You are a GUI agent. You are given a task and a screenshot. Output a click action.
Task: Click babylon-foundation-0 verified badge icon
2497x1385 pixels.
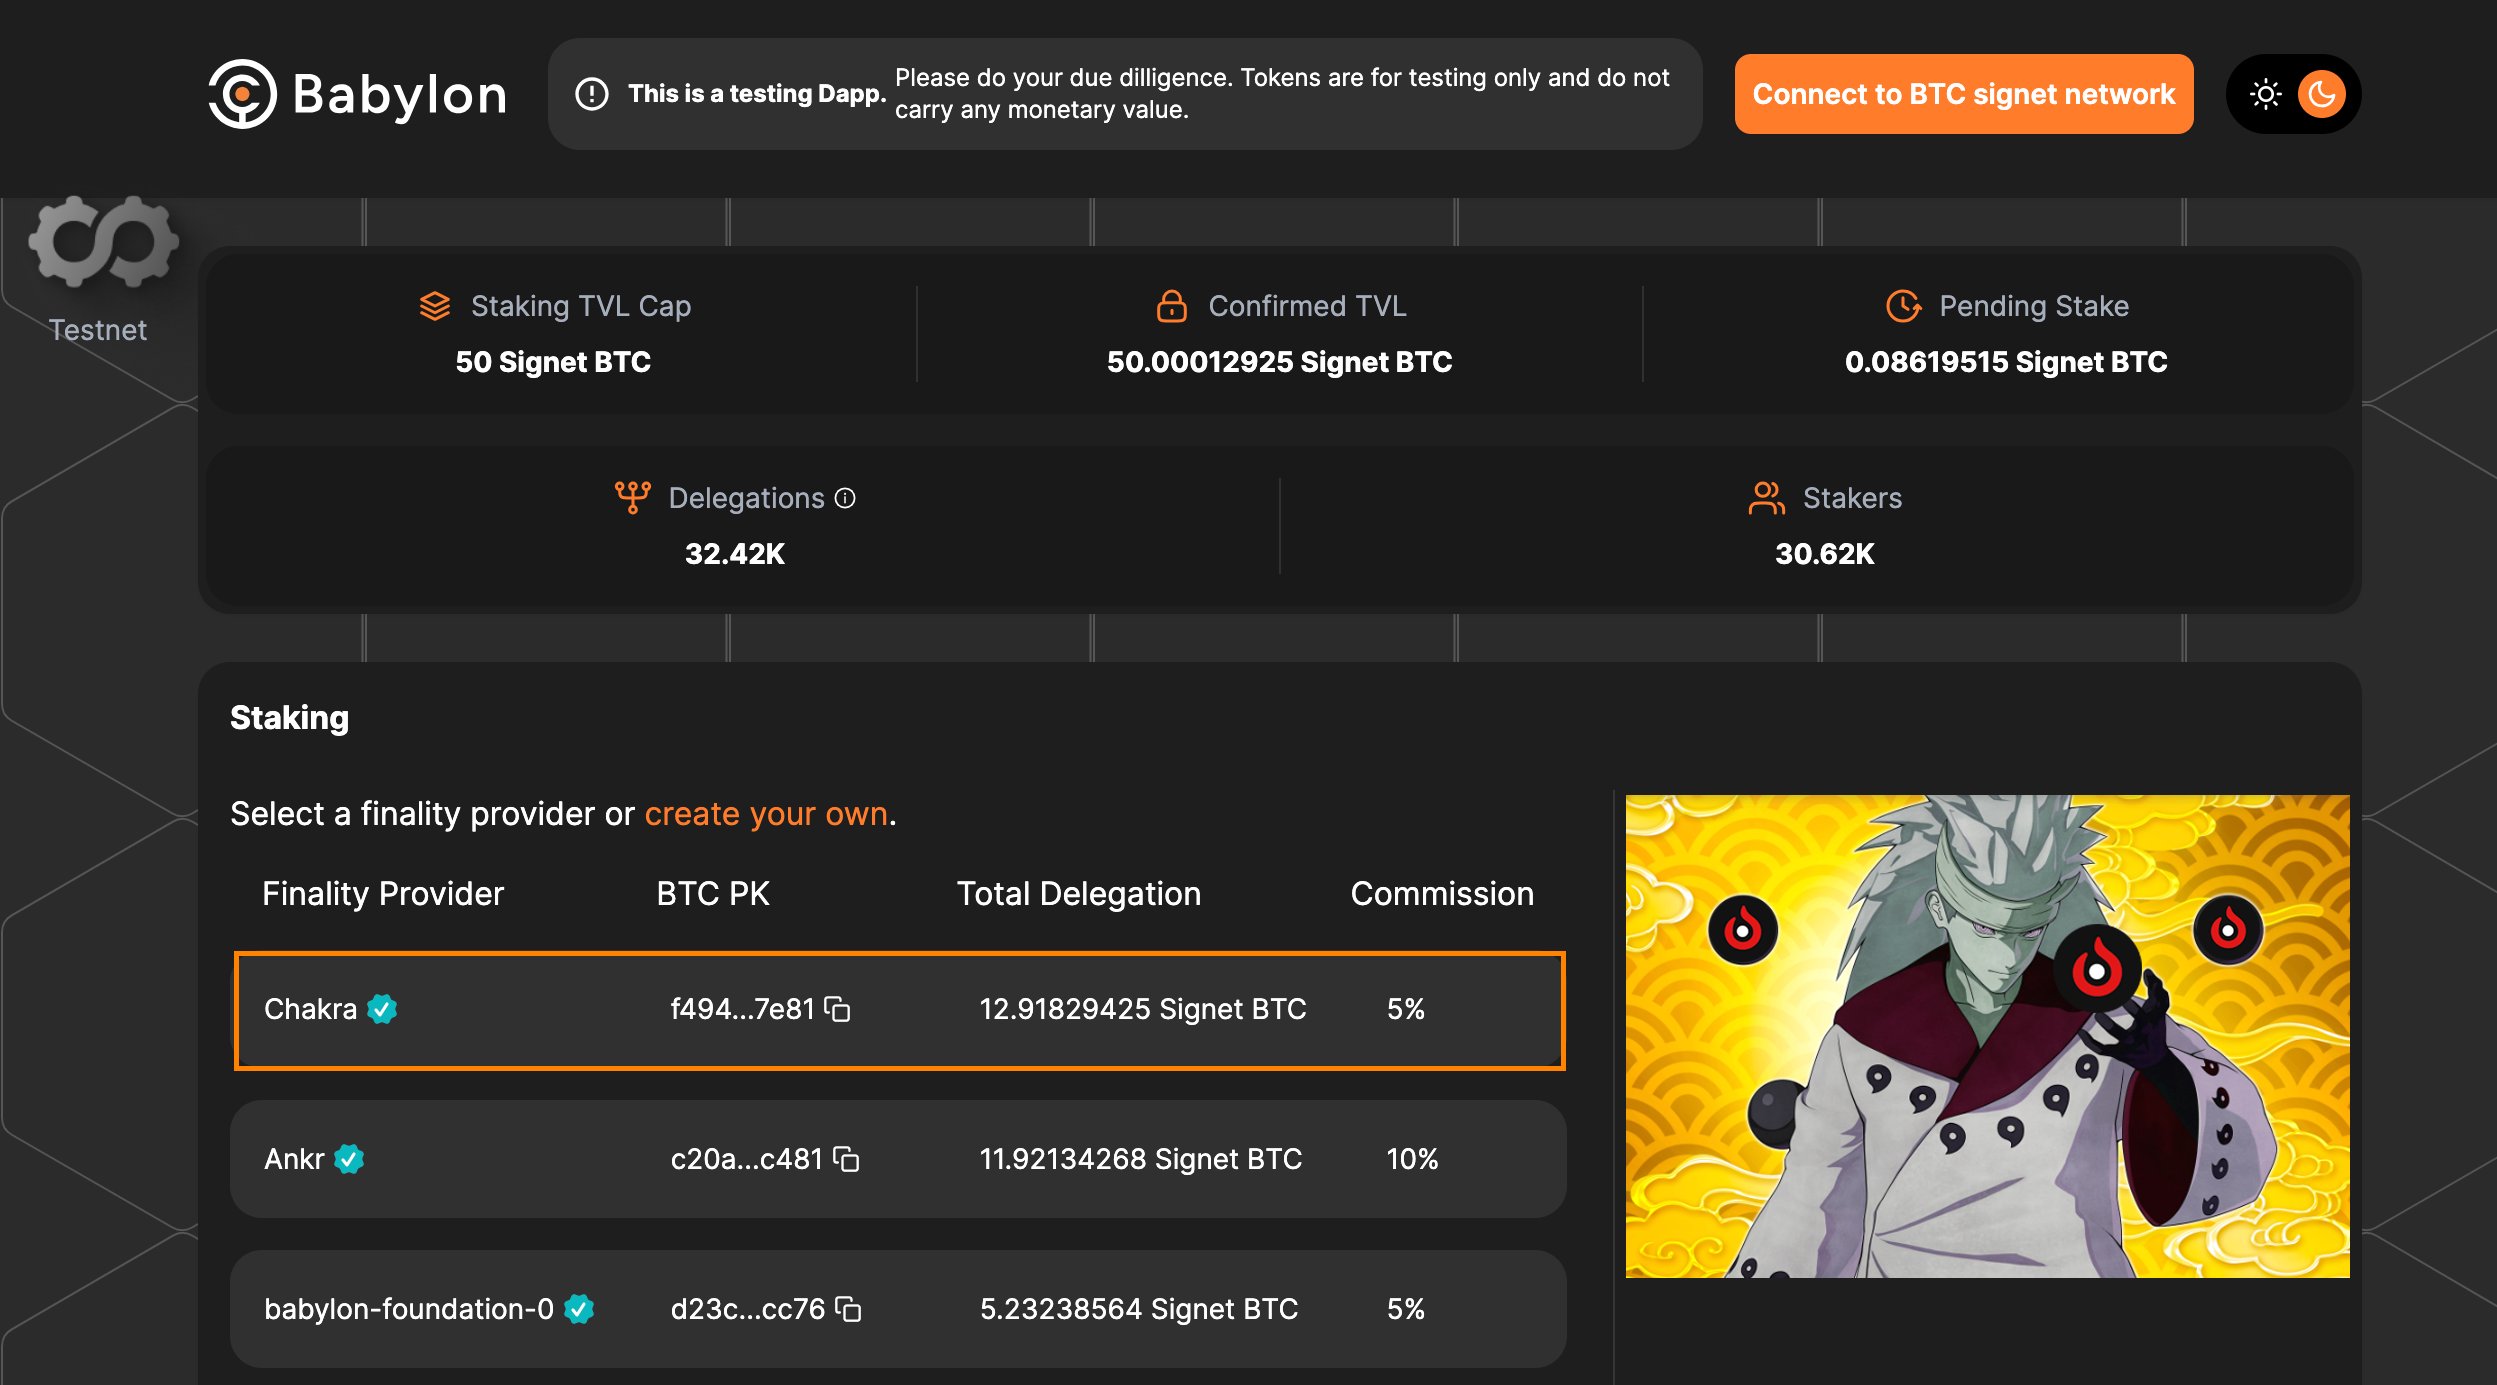tap(579, 1309)
